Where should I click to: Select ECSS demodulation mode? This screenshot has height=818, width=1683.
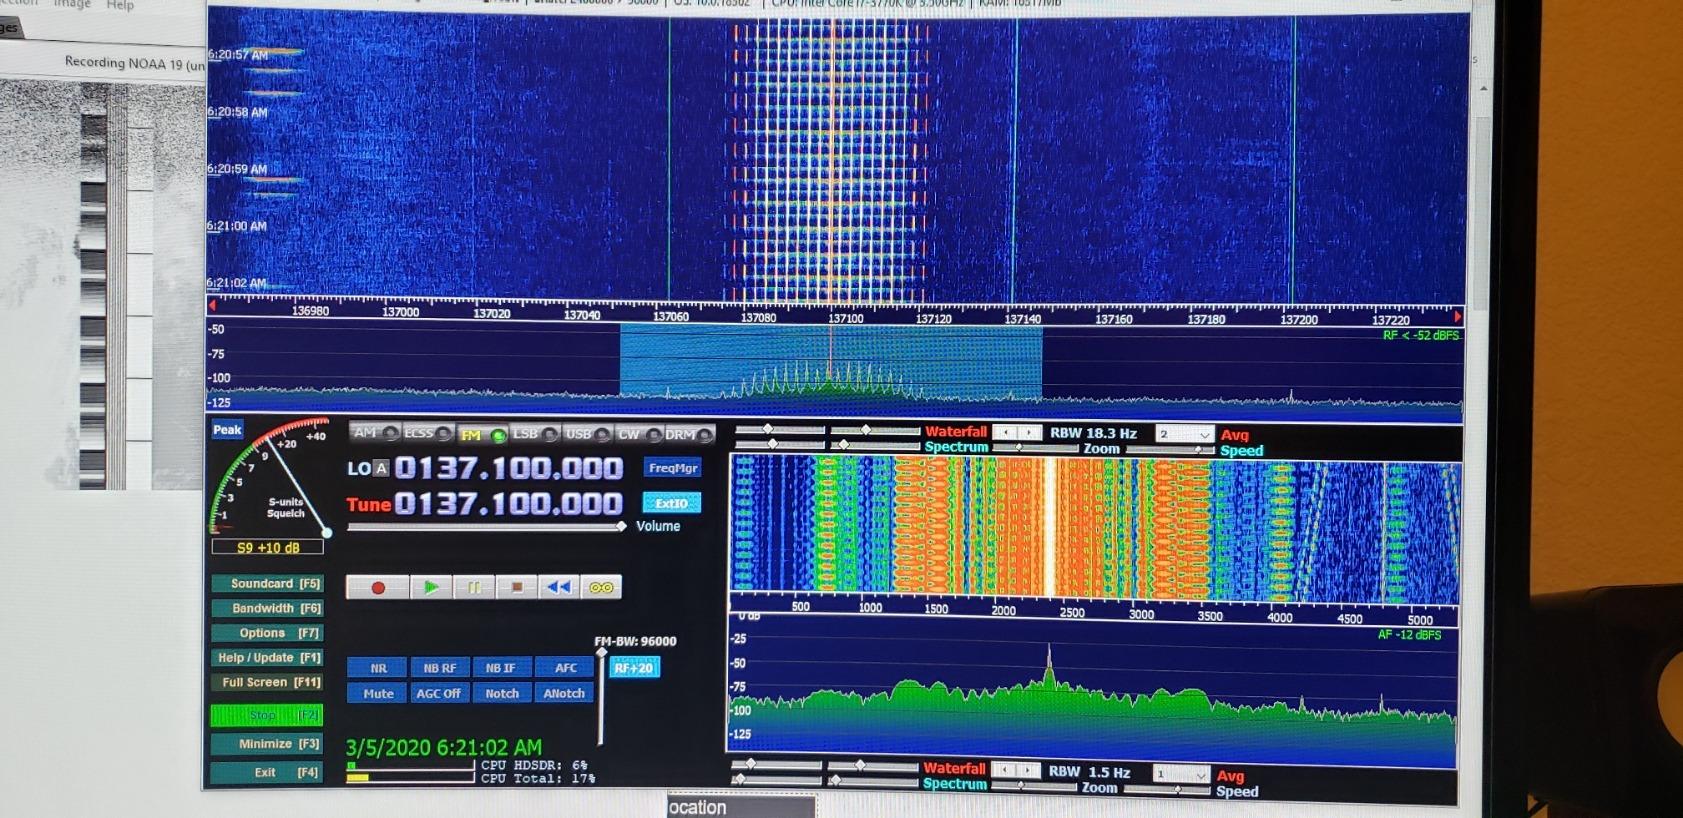(427, 433)
